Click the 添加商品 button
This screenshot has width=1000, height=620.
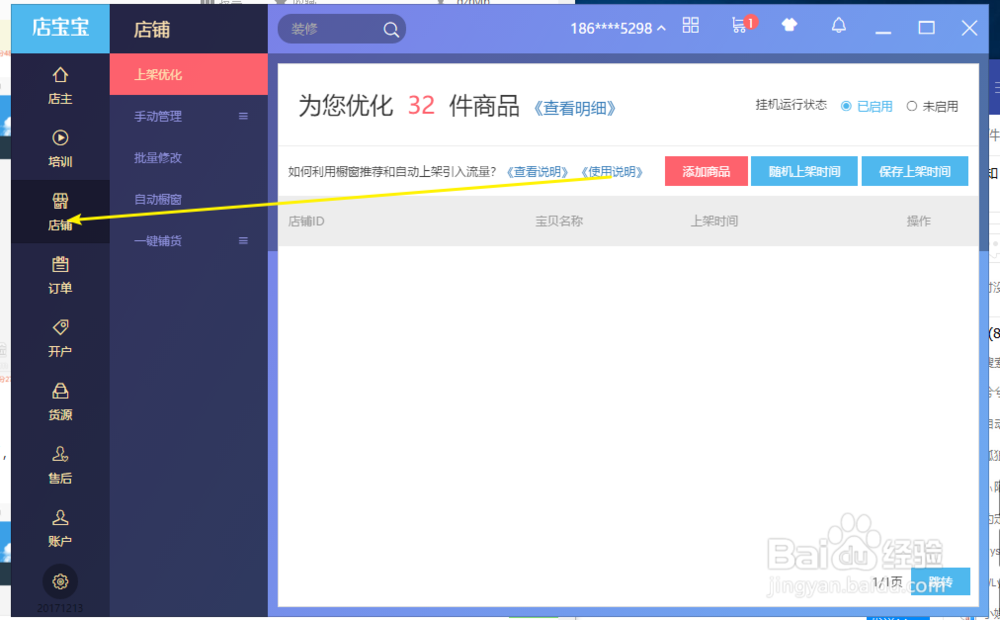click(706, 172)
